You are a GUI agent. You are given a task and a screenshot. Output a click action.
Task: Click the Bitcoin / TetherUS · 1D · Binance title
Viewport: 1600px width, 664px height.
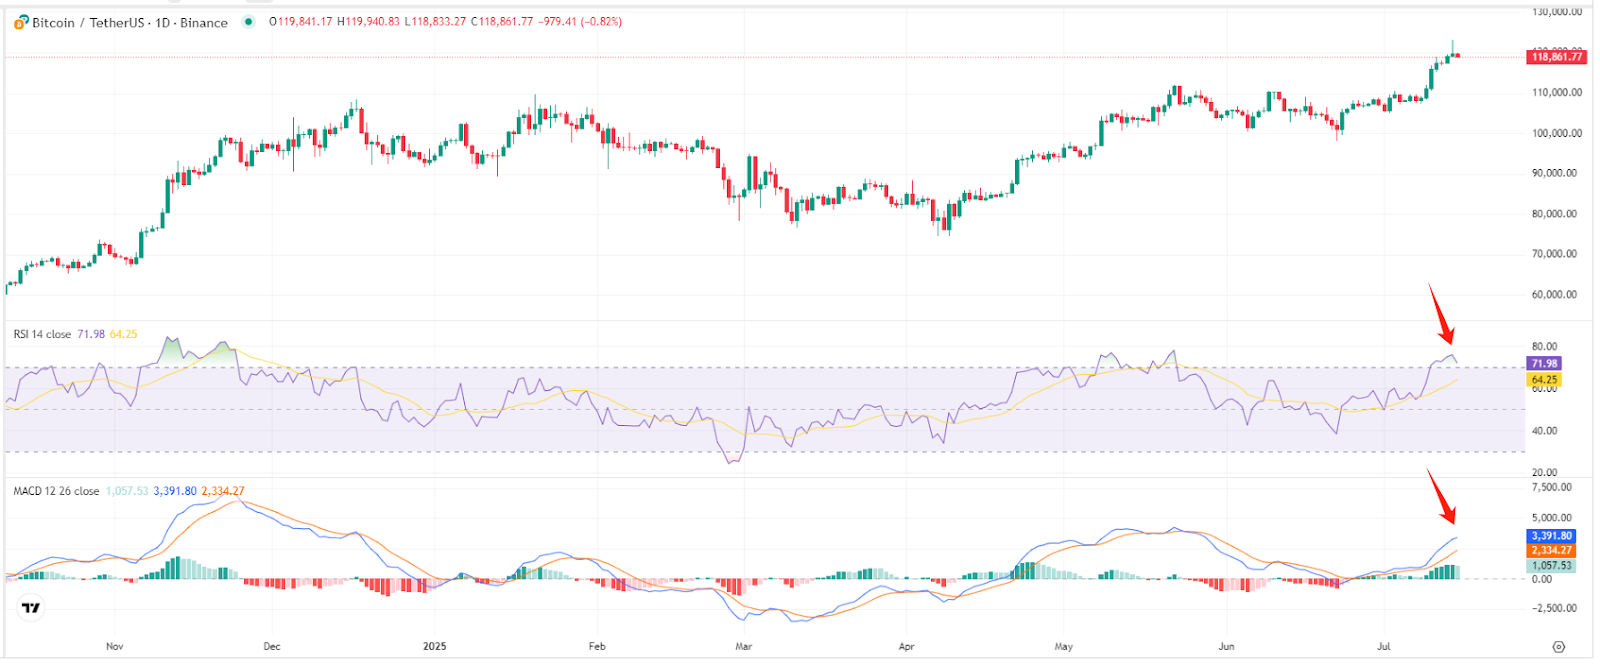point(130,22)
